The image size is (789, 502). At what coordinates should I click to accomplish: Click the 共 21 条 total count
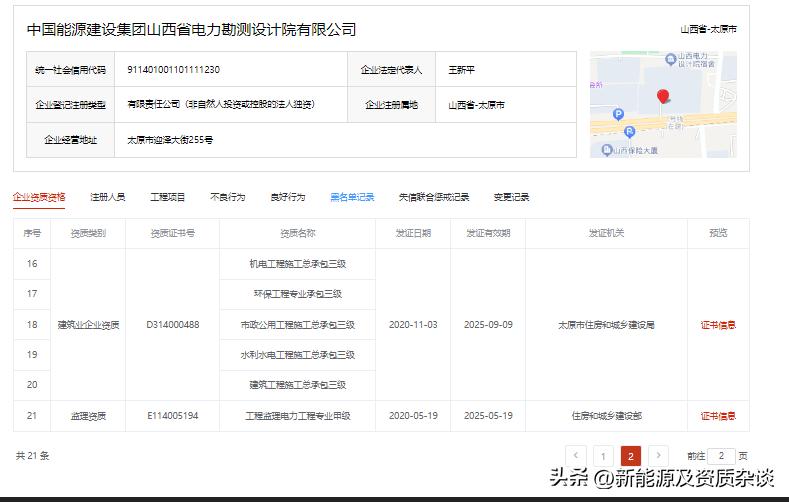tap(32, 456)
